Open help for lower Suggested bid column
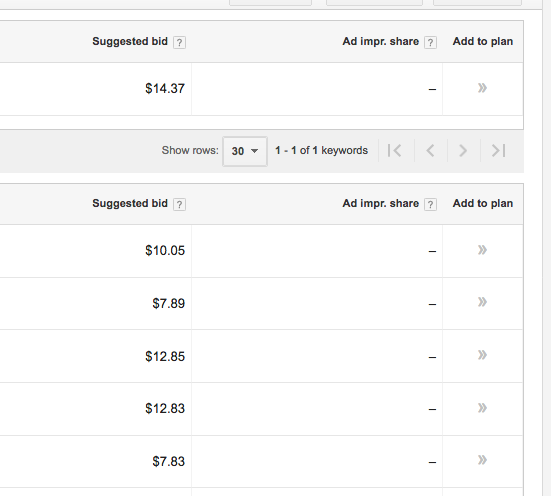 [x=179, y=204]
